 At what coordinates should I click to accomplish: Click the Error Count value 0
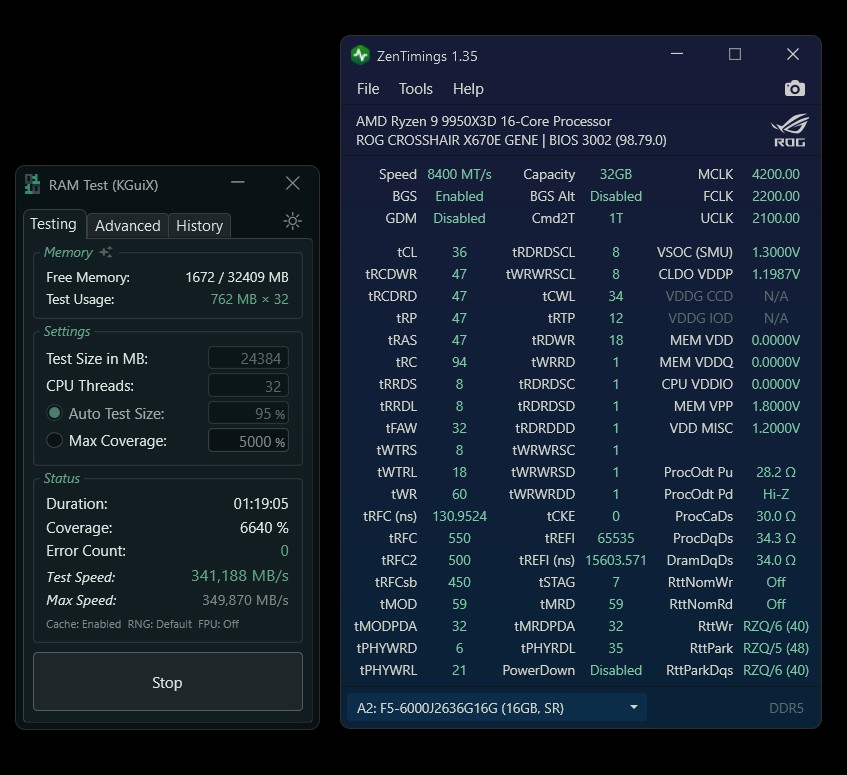(x=284, y=551)
